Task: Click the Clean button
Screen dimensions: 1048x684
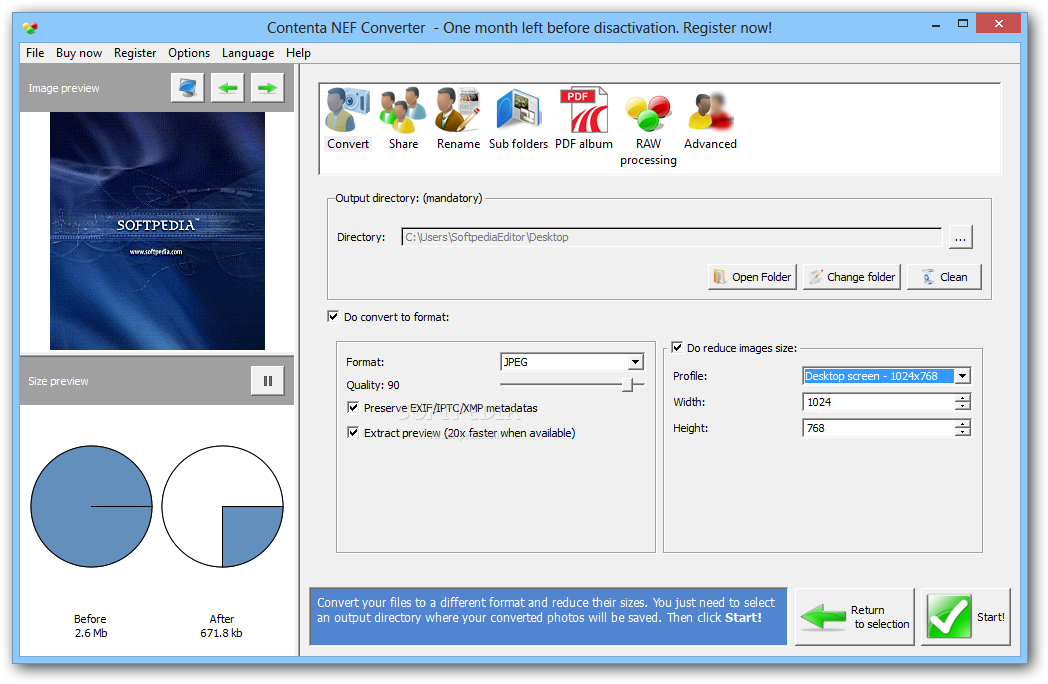Action: tap(944, 277)
